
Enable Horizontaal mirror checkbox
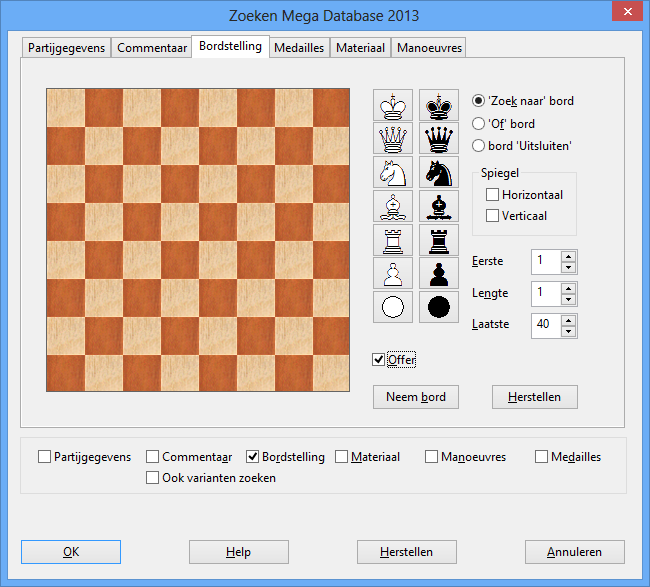492,194
